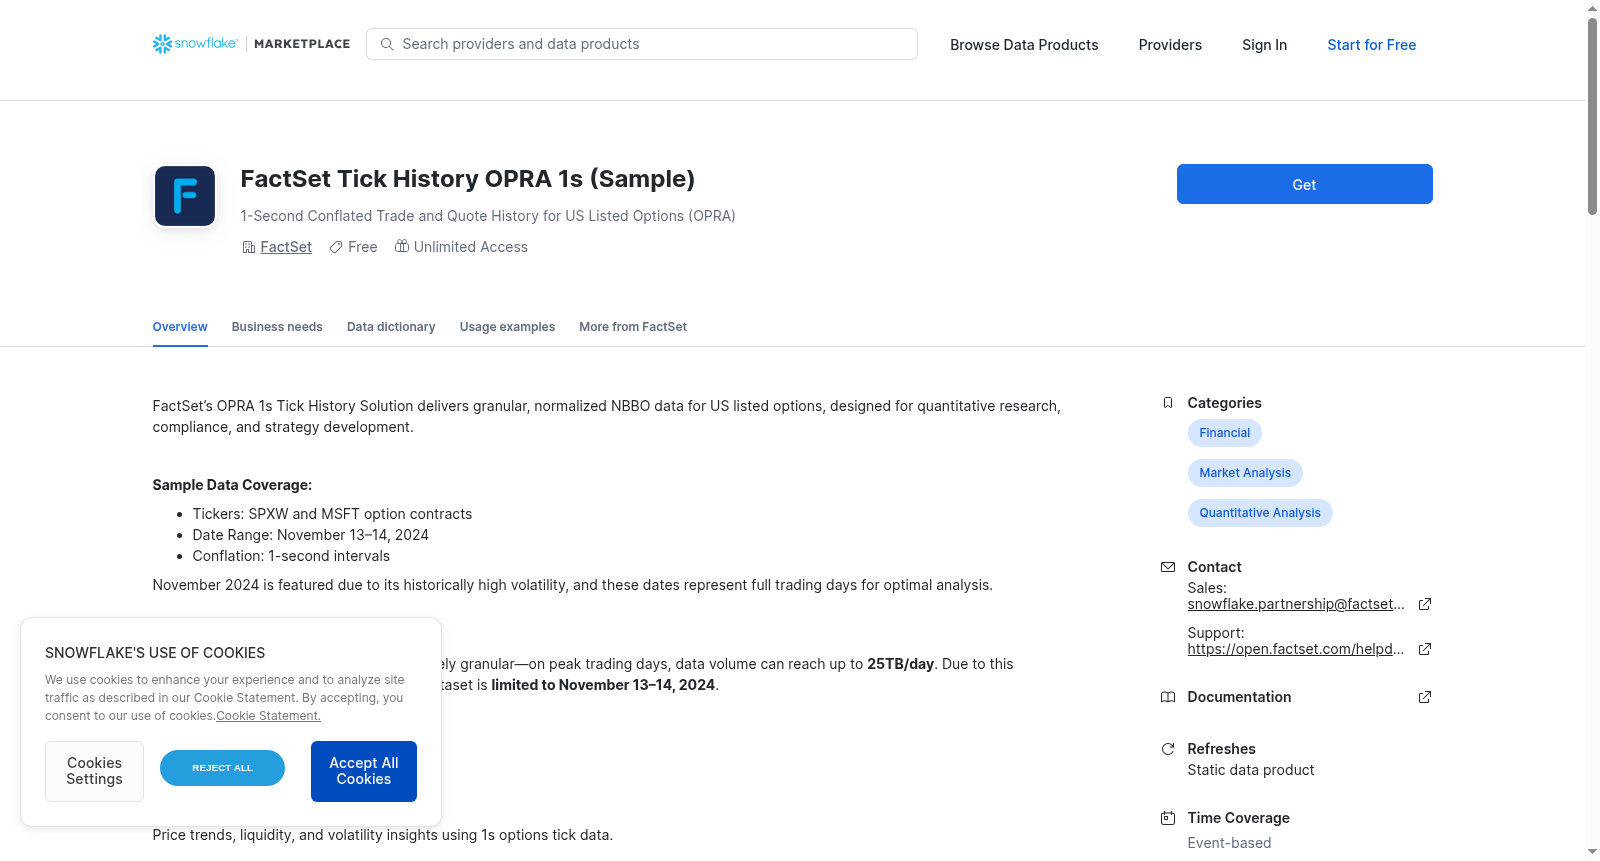1600x861 pixels.
Task: Click the search magnifier icon
Action: [387, 44]
